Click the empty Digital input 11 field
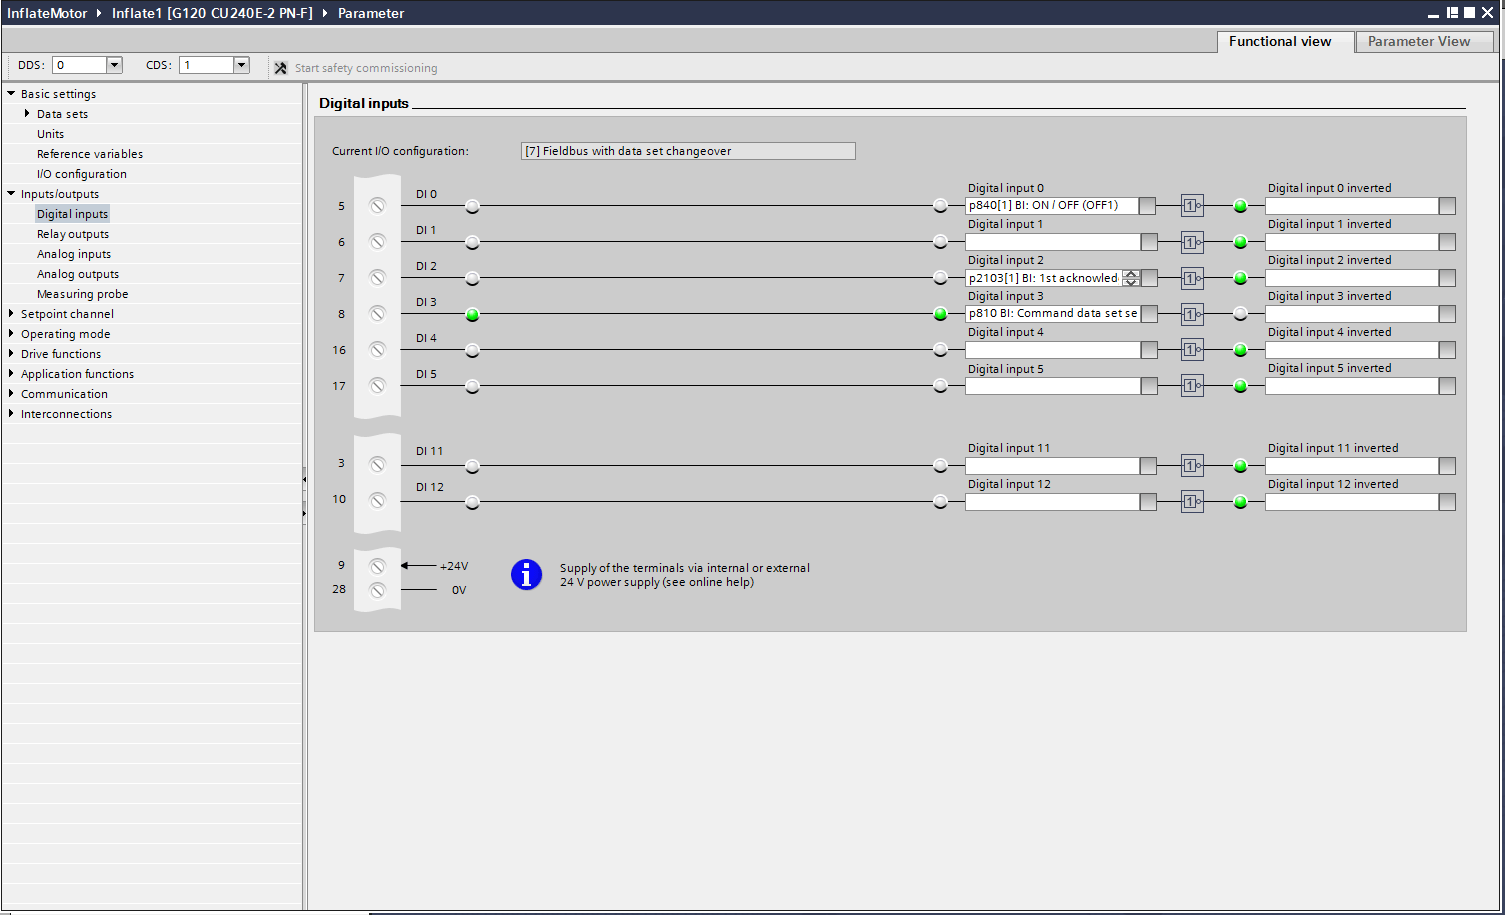This screenshot has width=1505, height=915. point(1052,466)
